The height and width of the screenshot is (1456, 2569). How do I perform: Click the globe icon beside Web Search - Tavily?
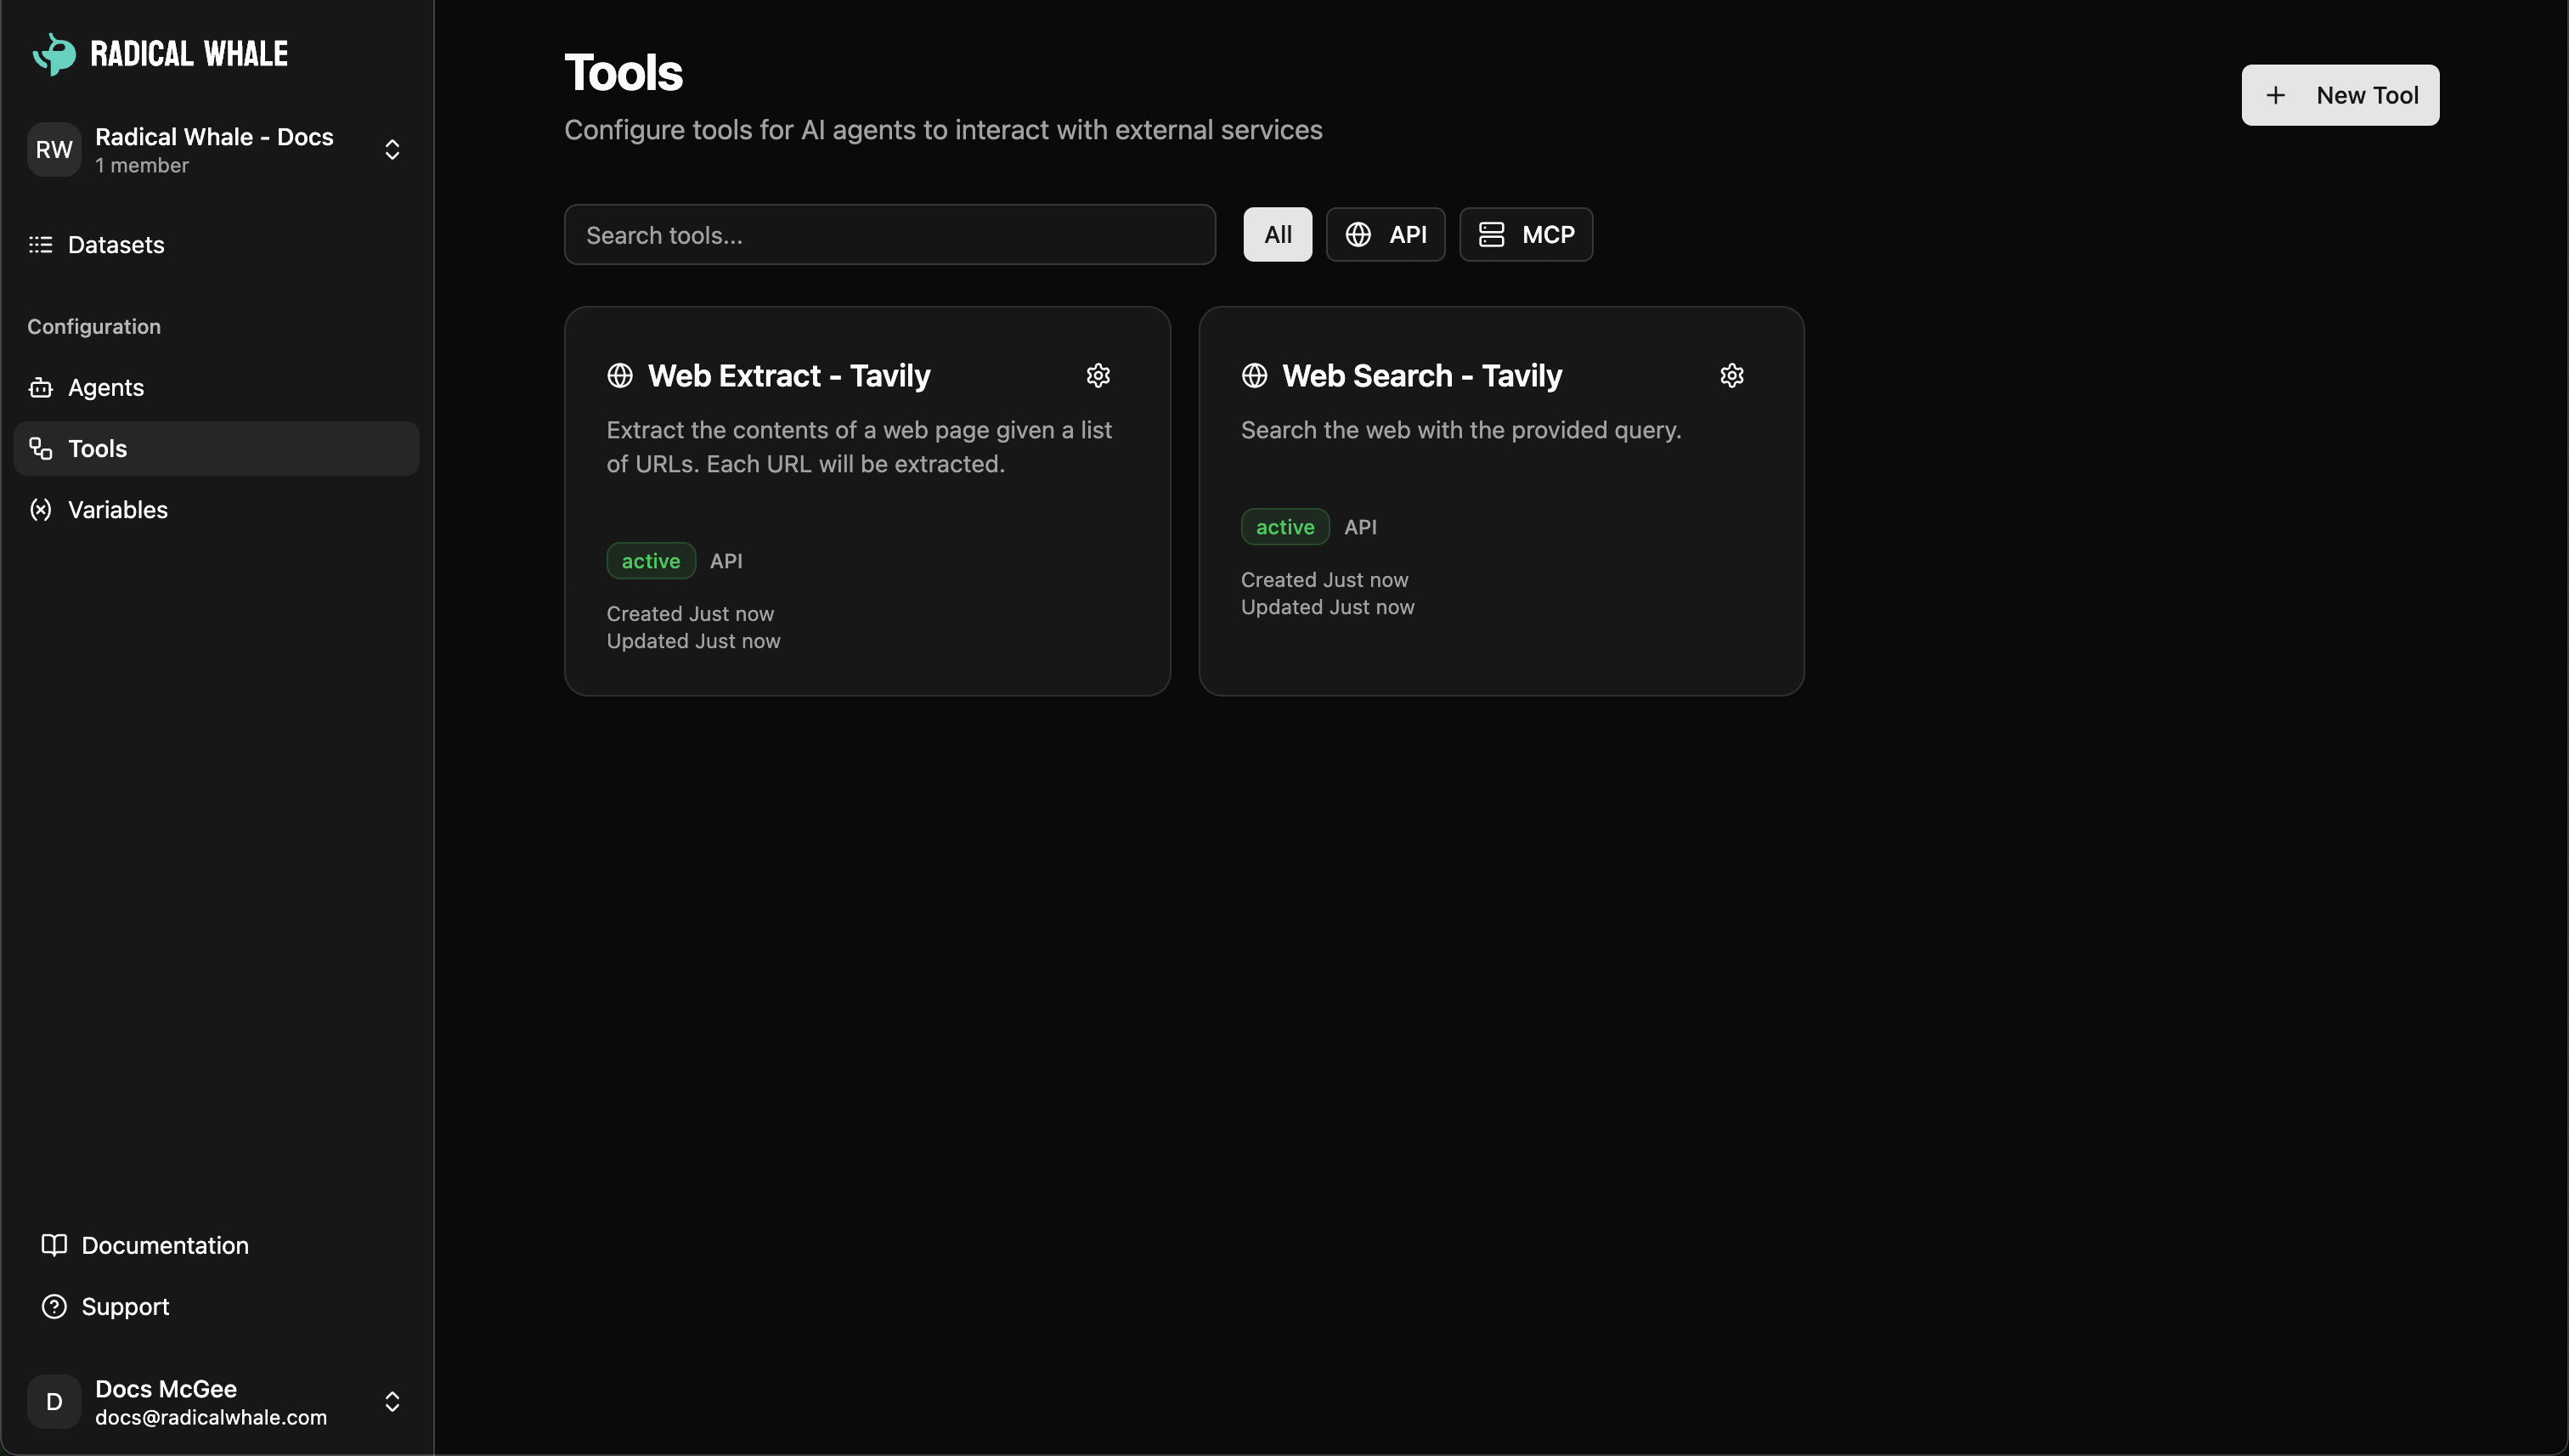point(1254,375)
